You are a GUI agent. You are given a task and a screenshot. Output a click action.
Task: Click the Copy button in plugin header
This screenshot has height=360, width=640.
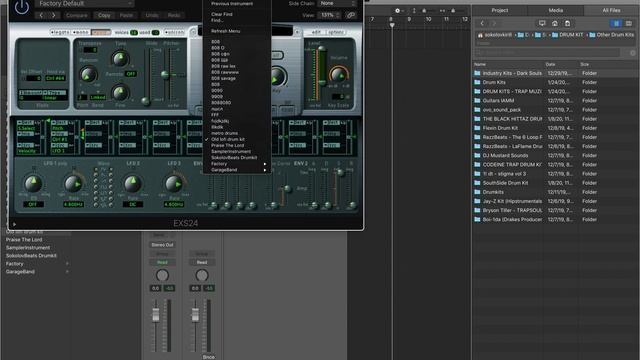[x=104, y=15]
